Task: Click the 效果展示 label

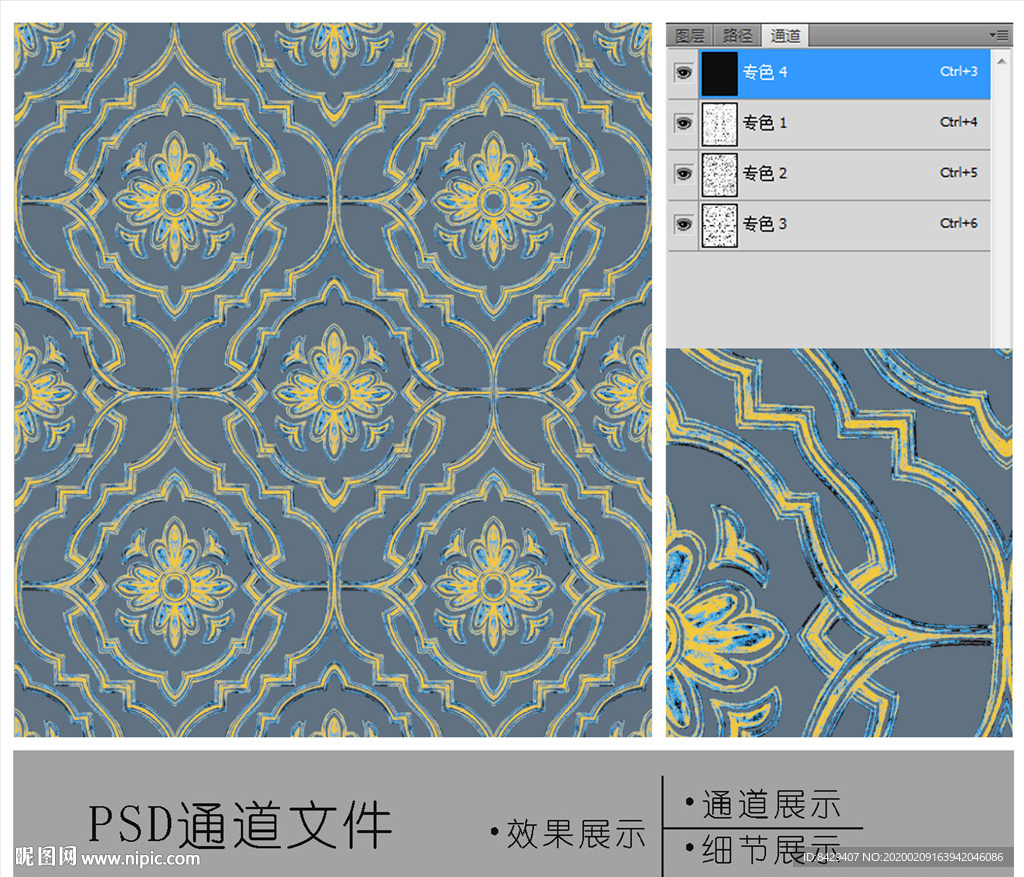Action: coord(575,834)
